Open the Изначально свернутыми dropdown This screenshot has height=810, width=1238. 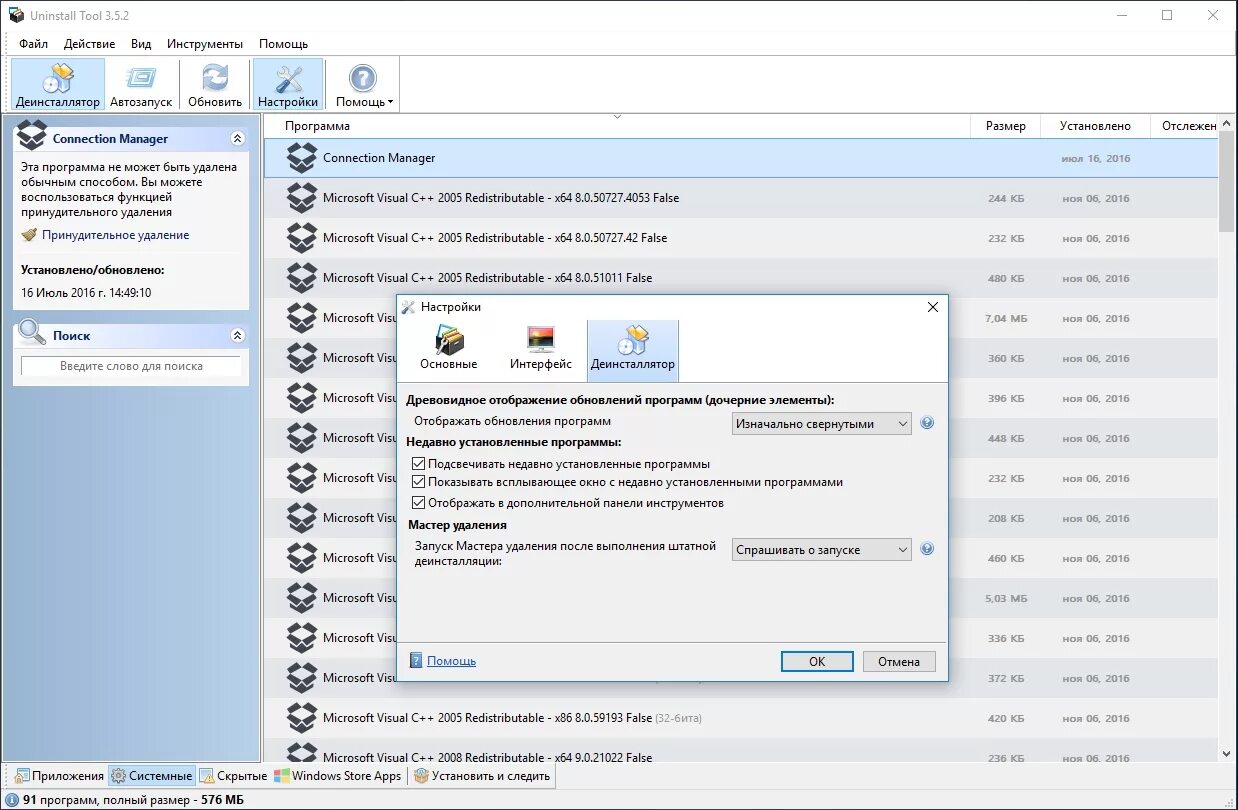coord(821,423)
